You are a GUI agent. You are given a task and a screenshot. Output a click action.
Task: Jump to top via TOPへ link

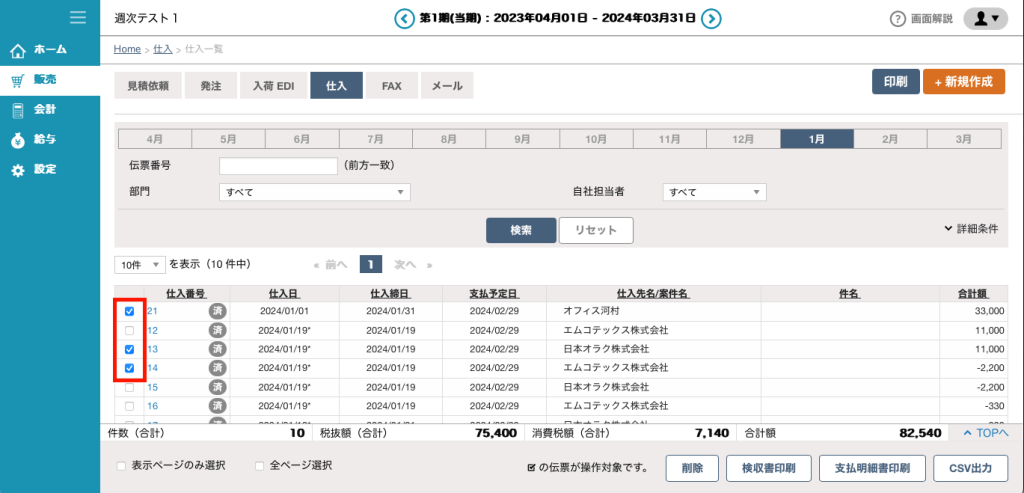986,432
